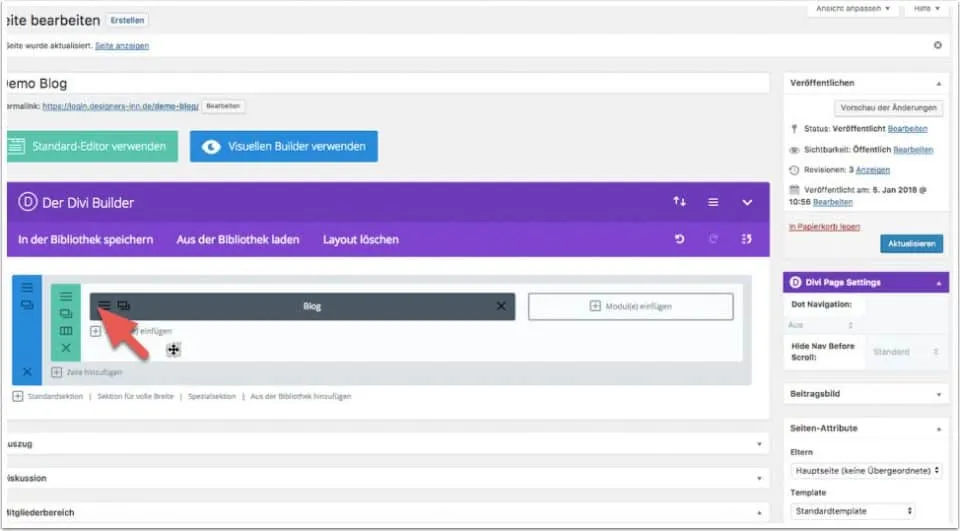Dismiss the page updated notice
Image resolution: width=960 pixels, height=531 pixels.
click(x=937, y=45)
